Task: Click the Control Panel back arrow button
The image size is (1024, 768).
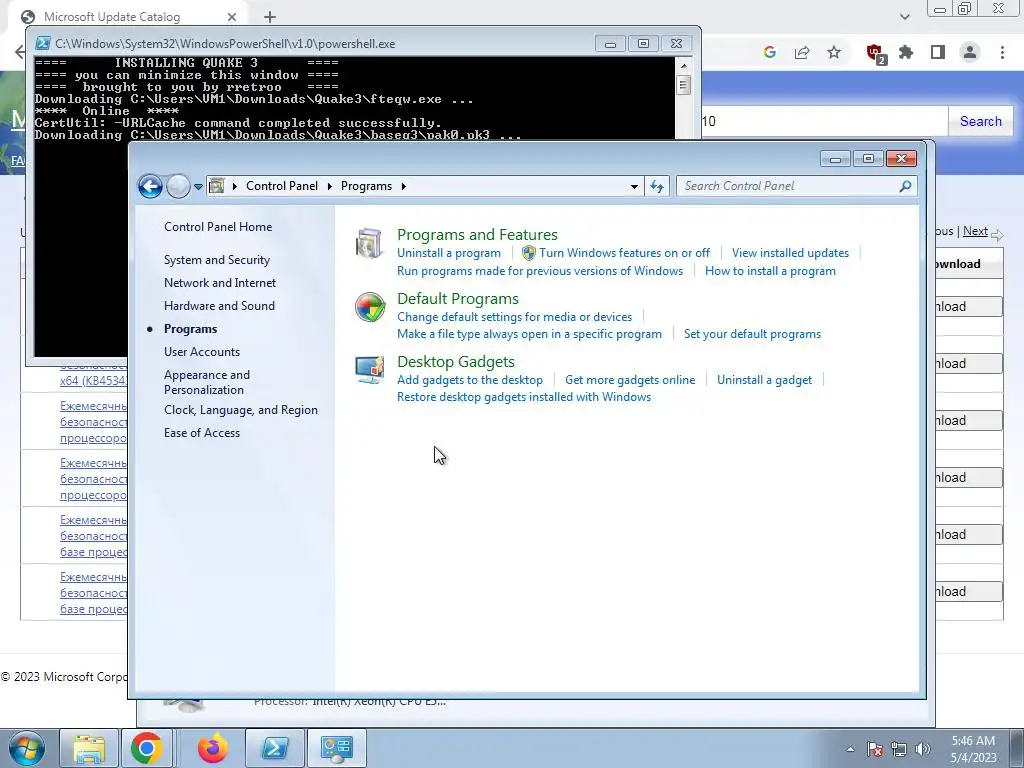Action: tap(150, 186)
